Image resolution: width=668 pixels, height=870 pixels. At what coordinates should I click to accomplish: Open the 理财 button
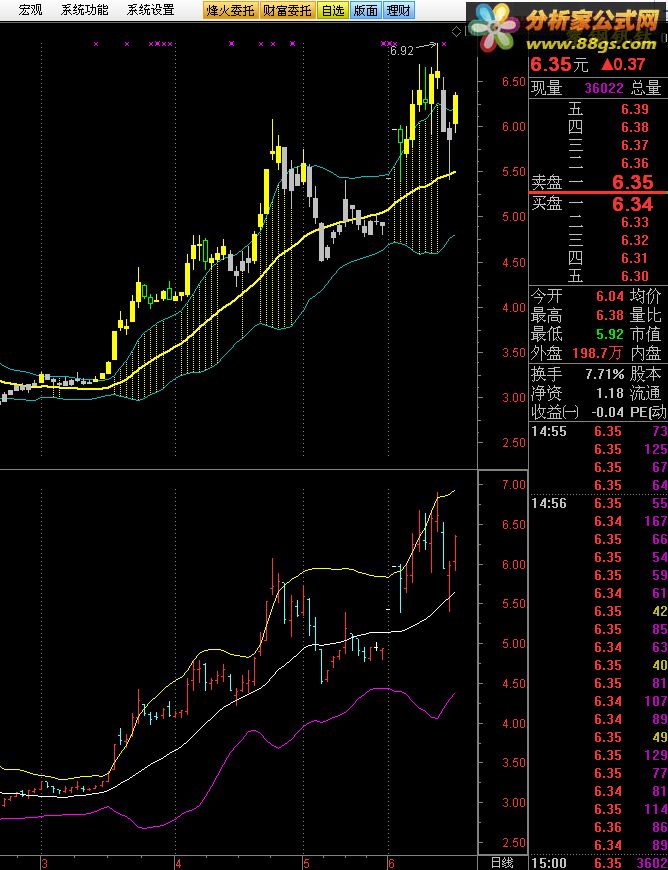click(398, 10)
